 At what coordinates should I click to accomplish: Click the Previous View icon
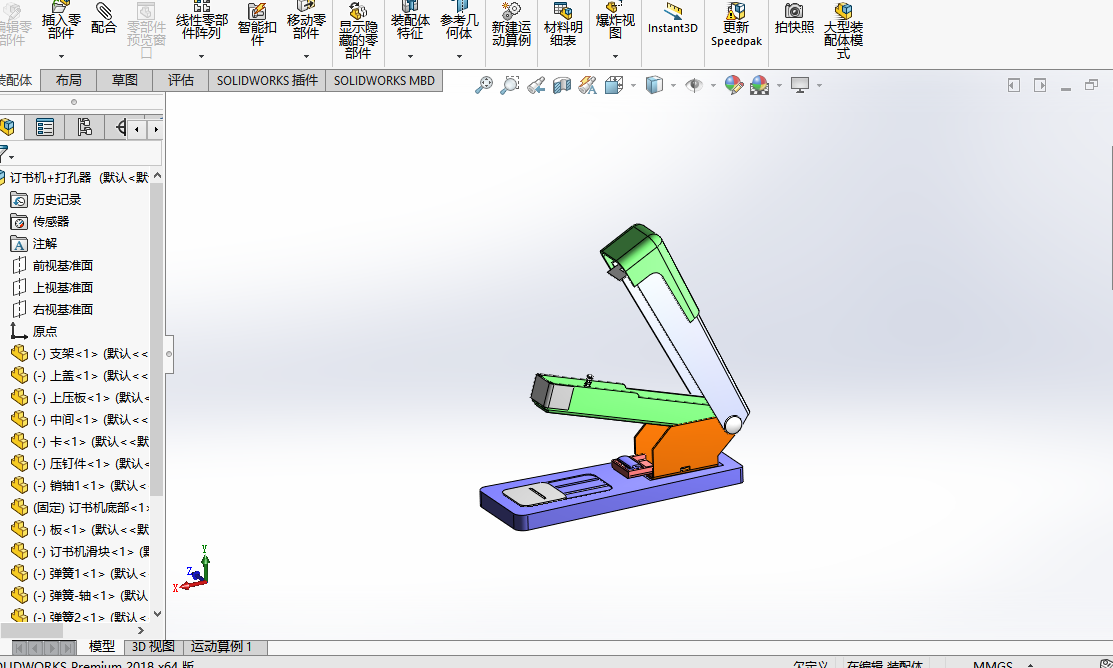pos(536,85)
